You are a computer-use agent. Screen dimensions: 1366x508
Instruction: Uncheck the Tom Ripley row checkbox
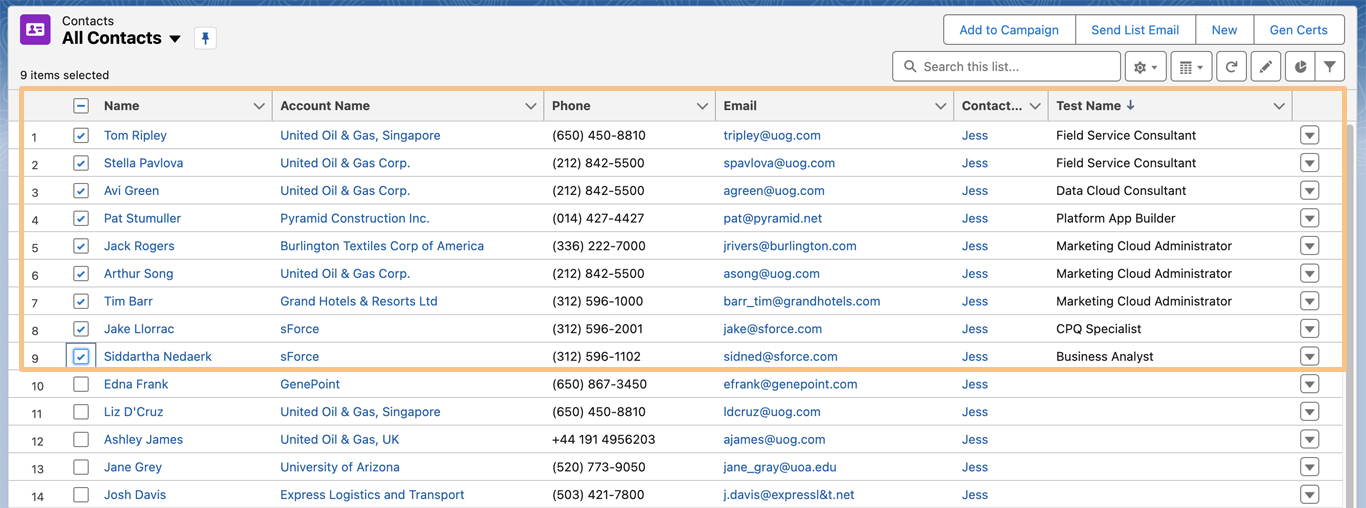[81, 136]
